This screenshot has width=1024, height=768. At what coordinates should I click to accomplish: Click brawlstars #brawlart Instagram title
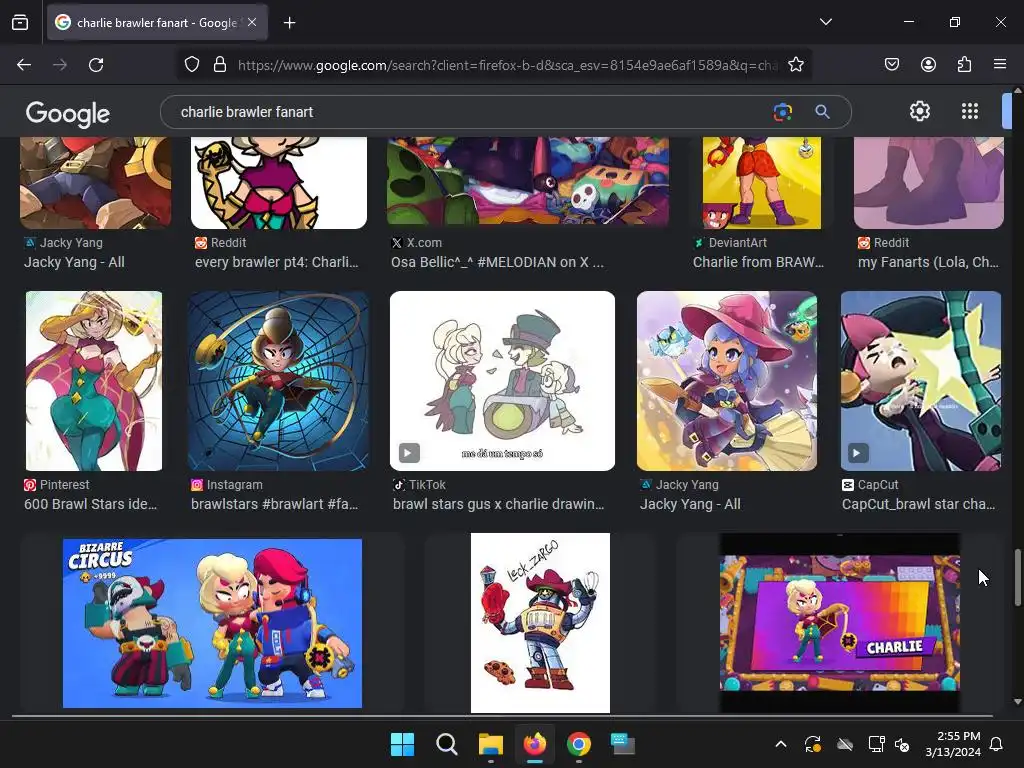tap(274, 504)
